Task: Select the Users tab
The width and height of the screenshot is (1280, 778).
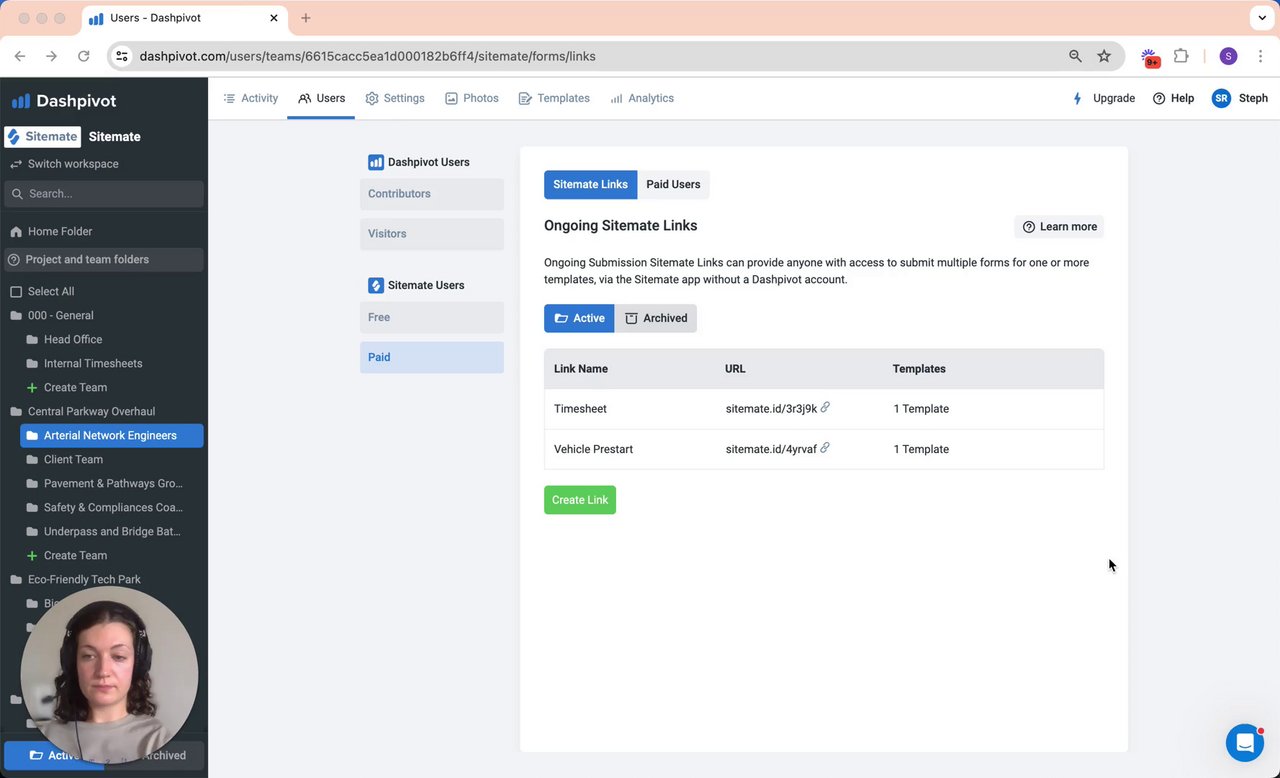Action: pyautogui.click(x=321, y=98)
